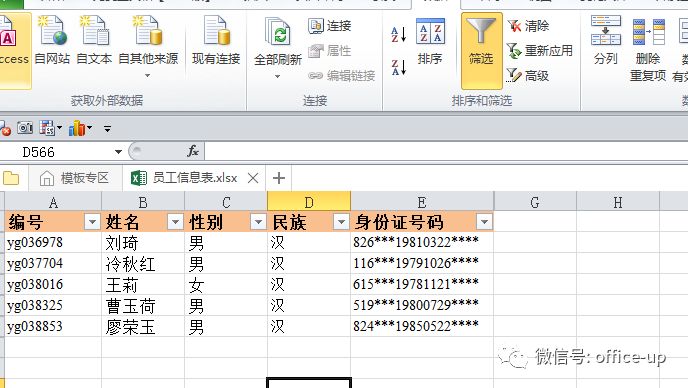Open the 排序 sort dialog

[430, 41]
